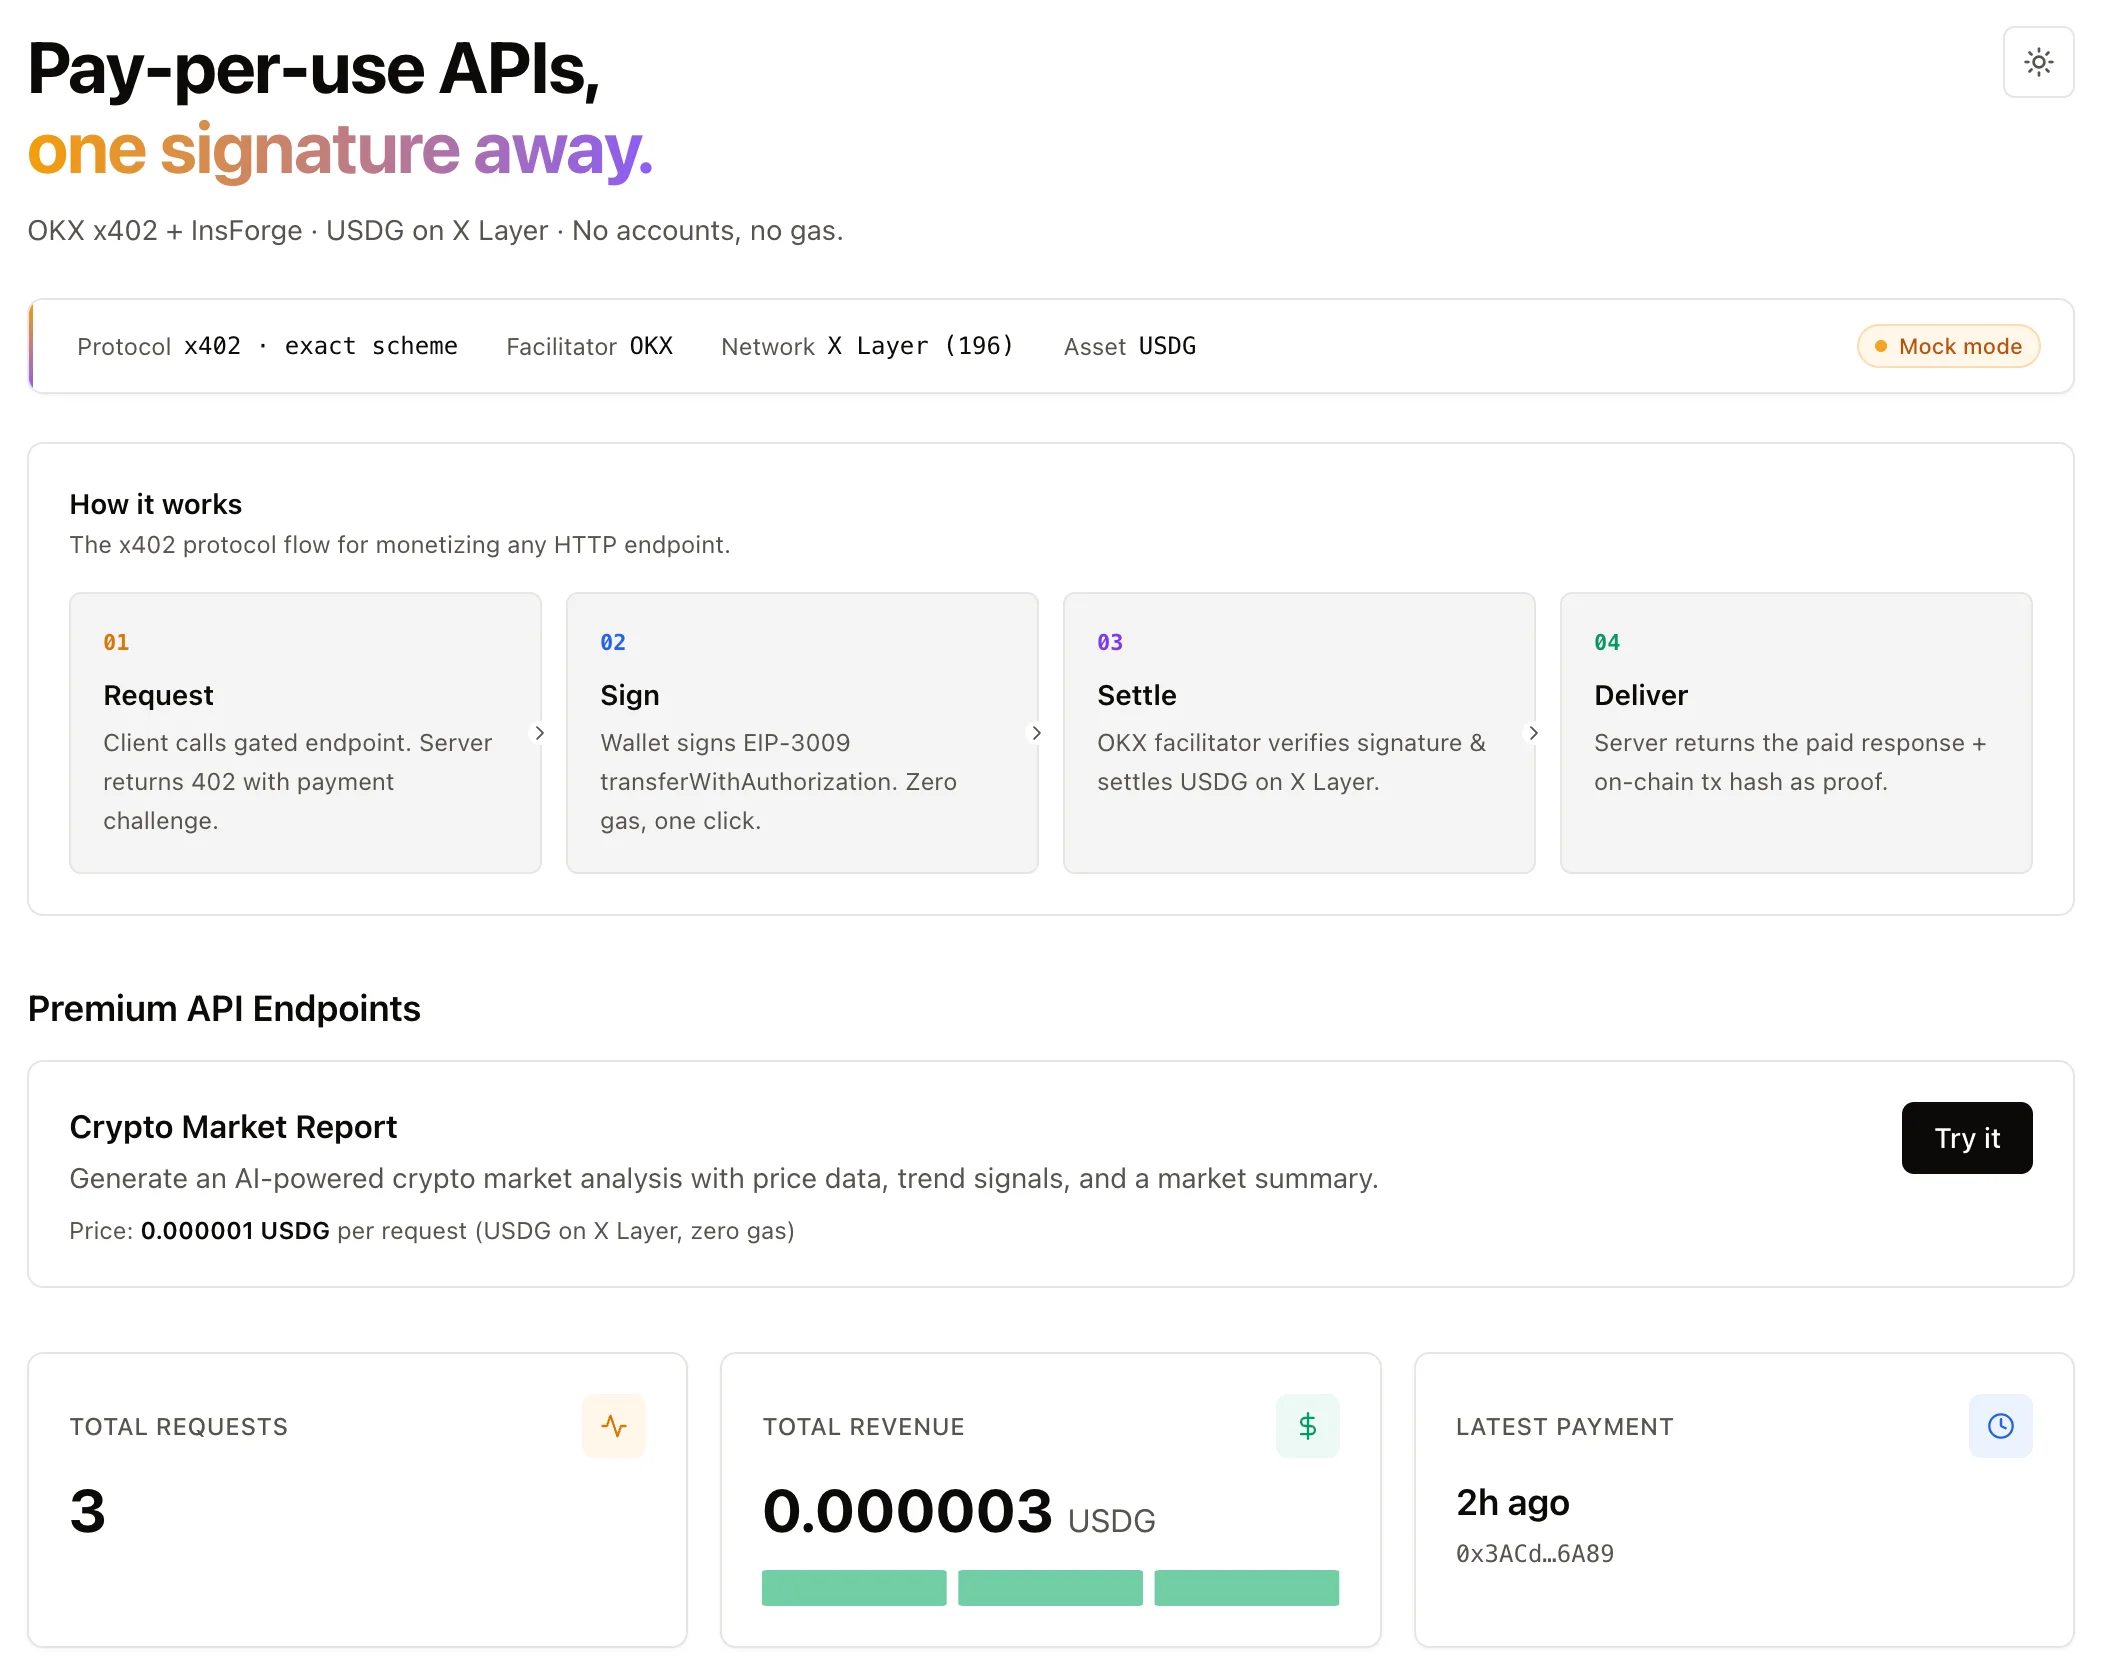Click the pulse activity icon on Total Requests card
The image size is (2106, 1672).
[x=614, y=1426]
